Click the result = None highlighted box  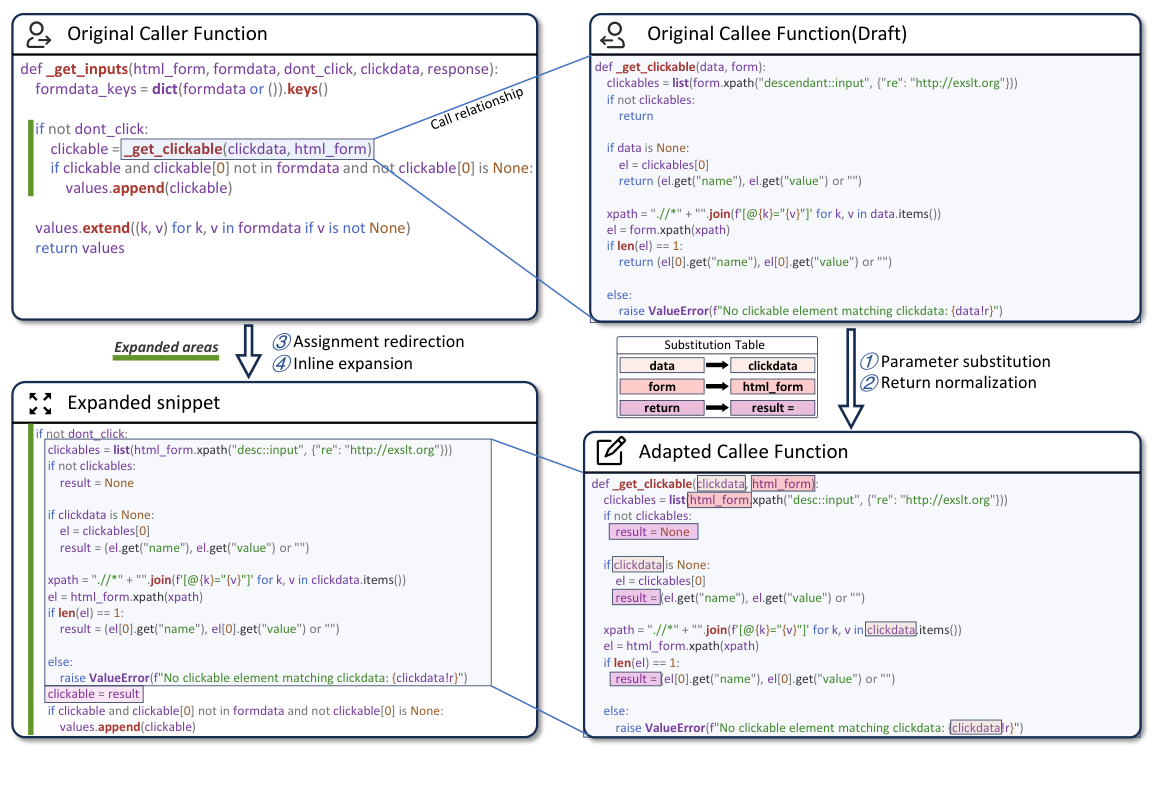point(653,531)
